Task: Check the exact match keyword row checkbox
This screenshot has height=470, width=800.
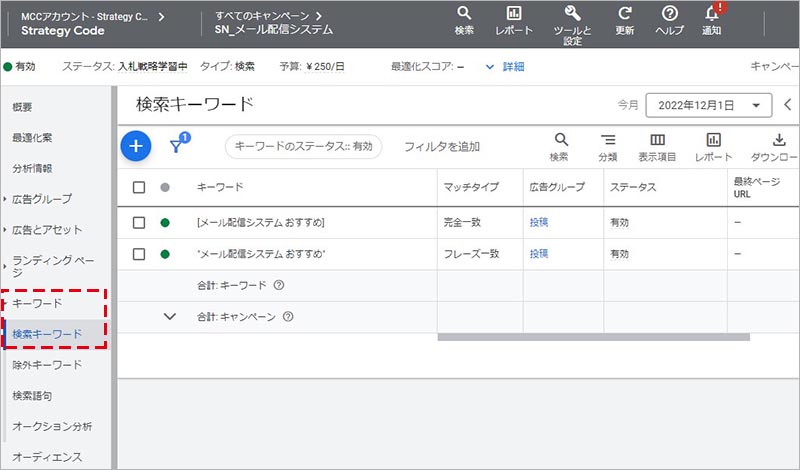Action: click(139, 222)
